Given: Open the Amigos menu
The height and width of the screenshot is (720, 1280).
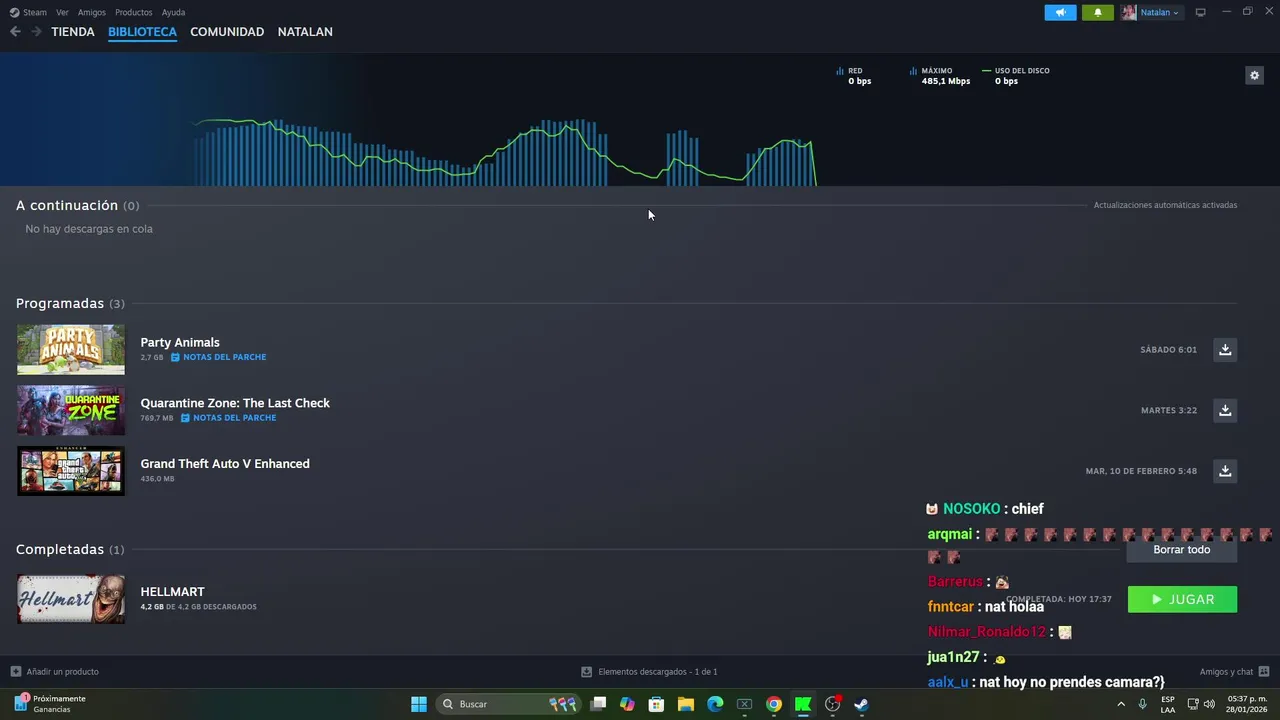Looking at the screenshot, I should (92, 12).
